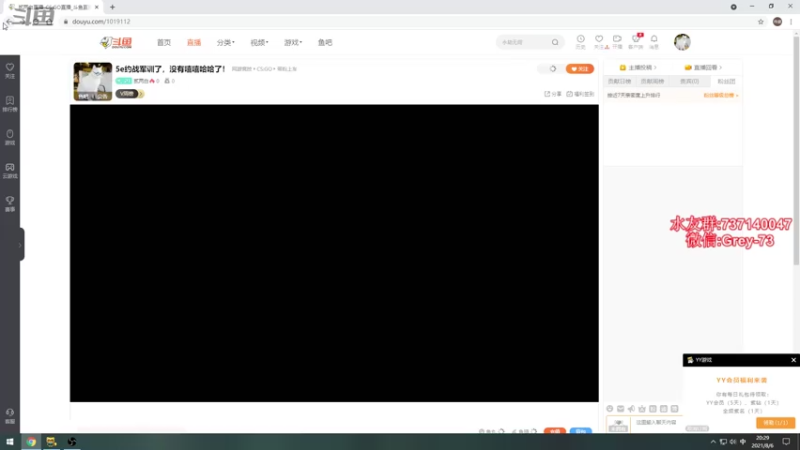The image size is (800, 450).
Task: Expand the 游戏 games dropdown
Action: pyautogui.click(x=293, y=42)
